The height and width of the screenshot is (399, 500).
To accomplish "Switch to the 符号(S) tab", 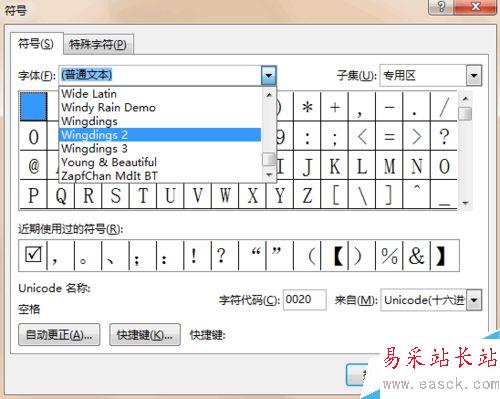I will coord(36,44).
